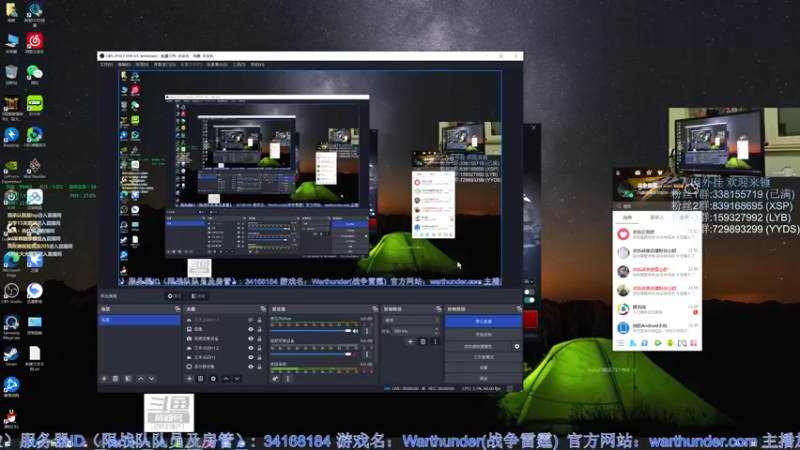Open OBS 设置 from the Controls panel
Viewport: 800px width, 450px height.
483,368
